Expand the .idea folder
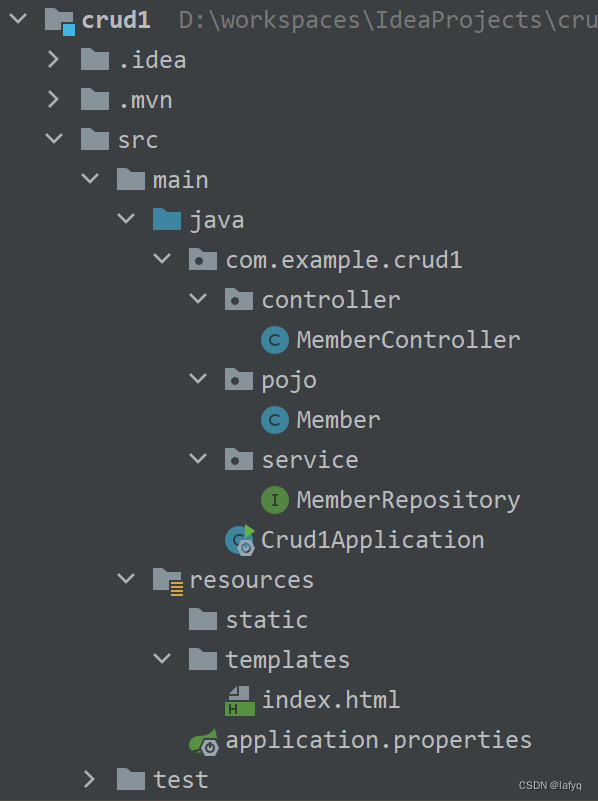This screenshot has height=801, width=598. click(x=53, y=60)
